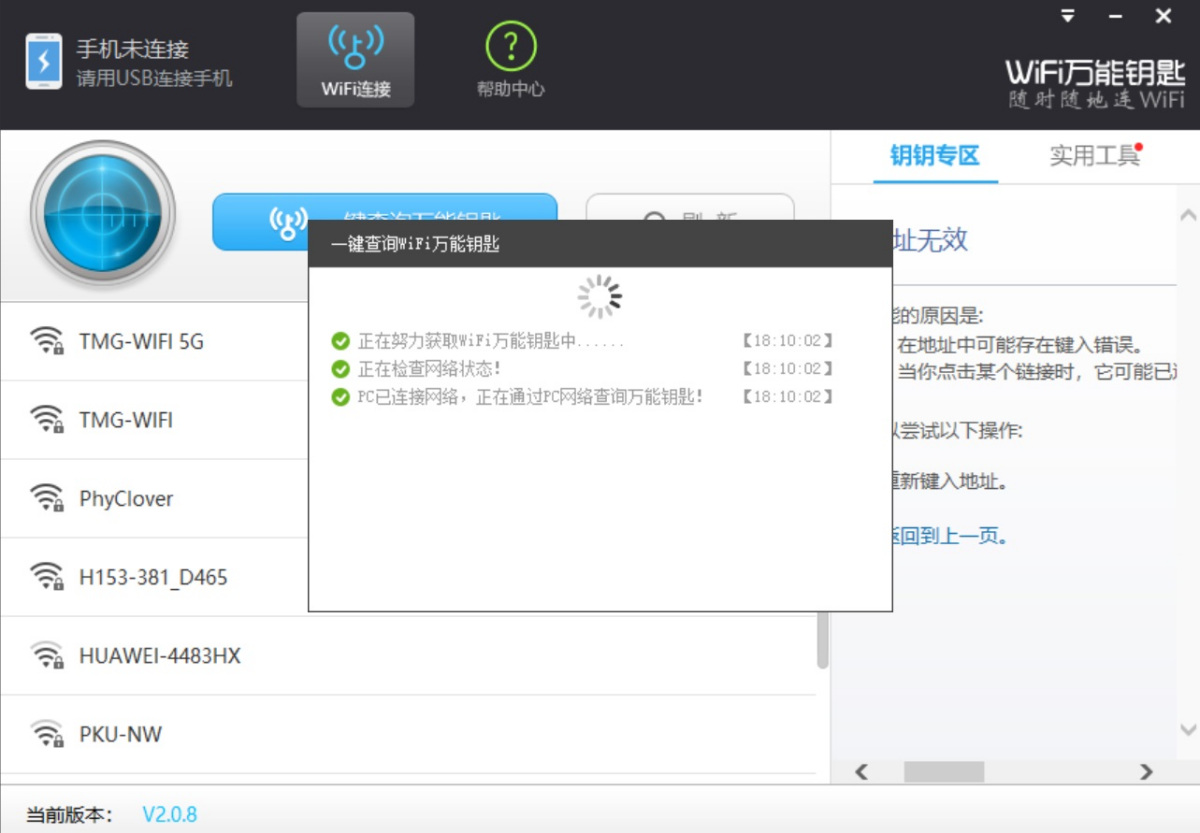Switch to the 钥钥专区 tab
The height and width of the screenshot is (833, 1200).
coord(934,156)
